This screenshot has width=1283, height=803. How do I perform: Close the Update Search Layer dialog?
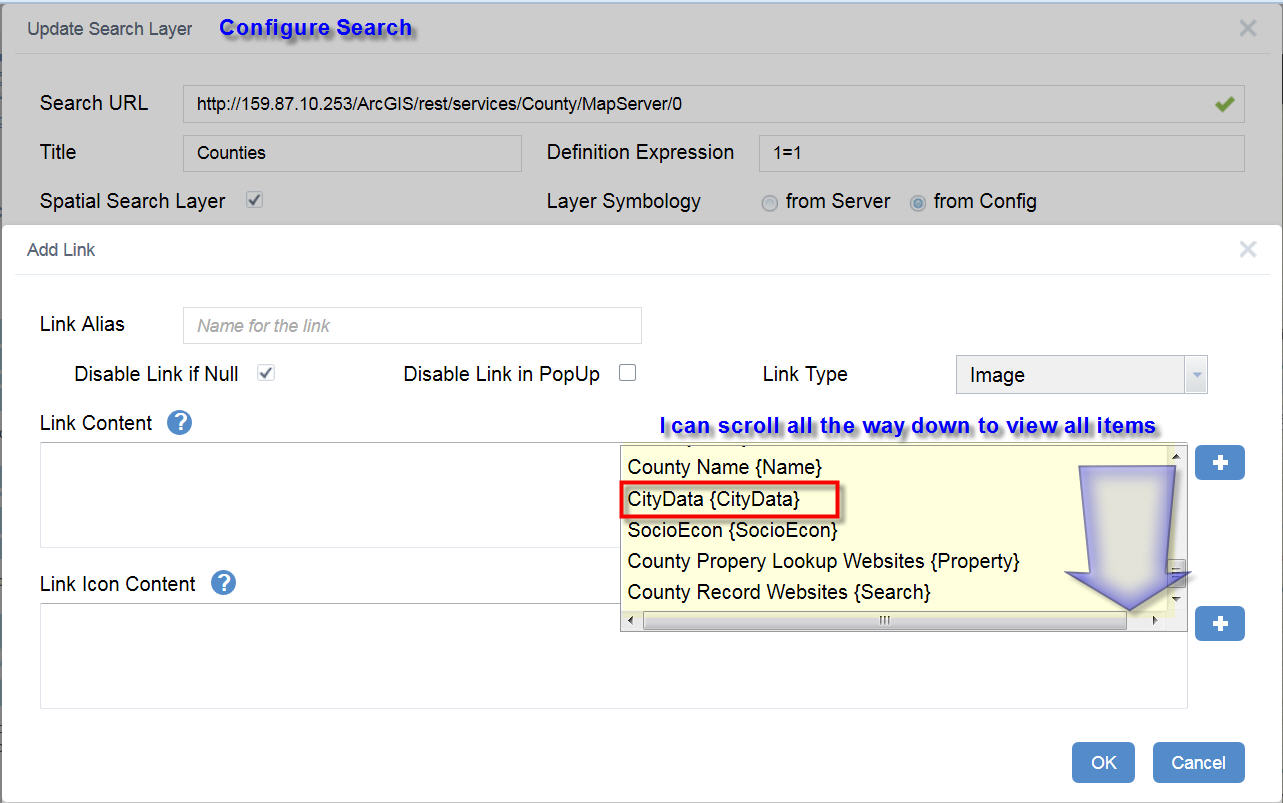[x=1247, y=28]
